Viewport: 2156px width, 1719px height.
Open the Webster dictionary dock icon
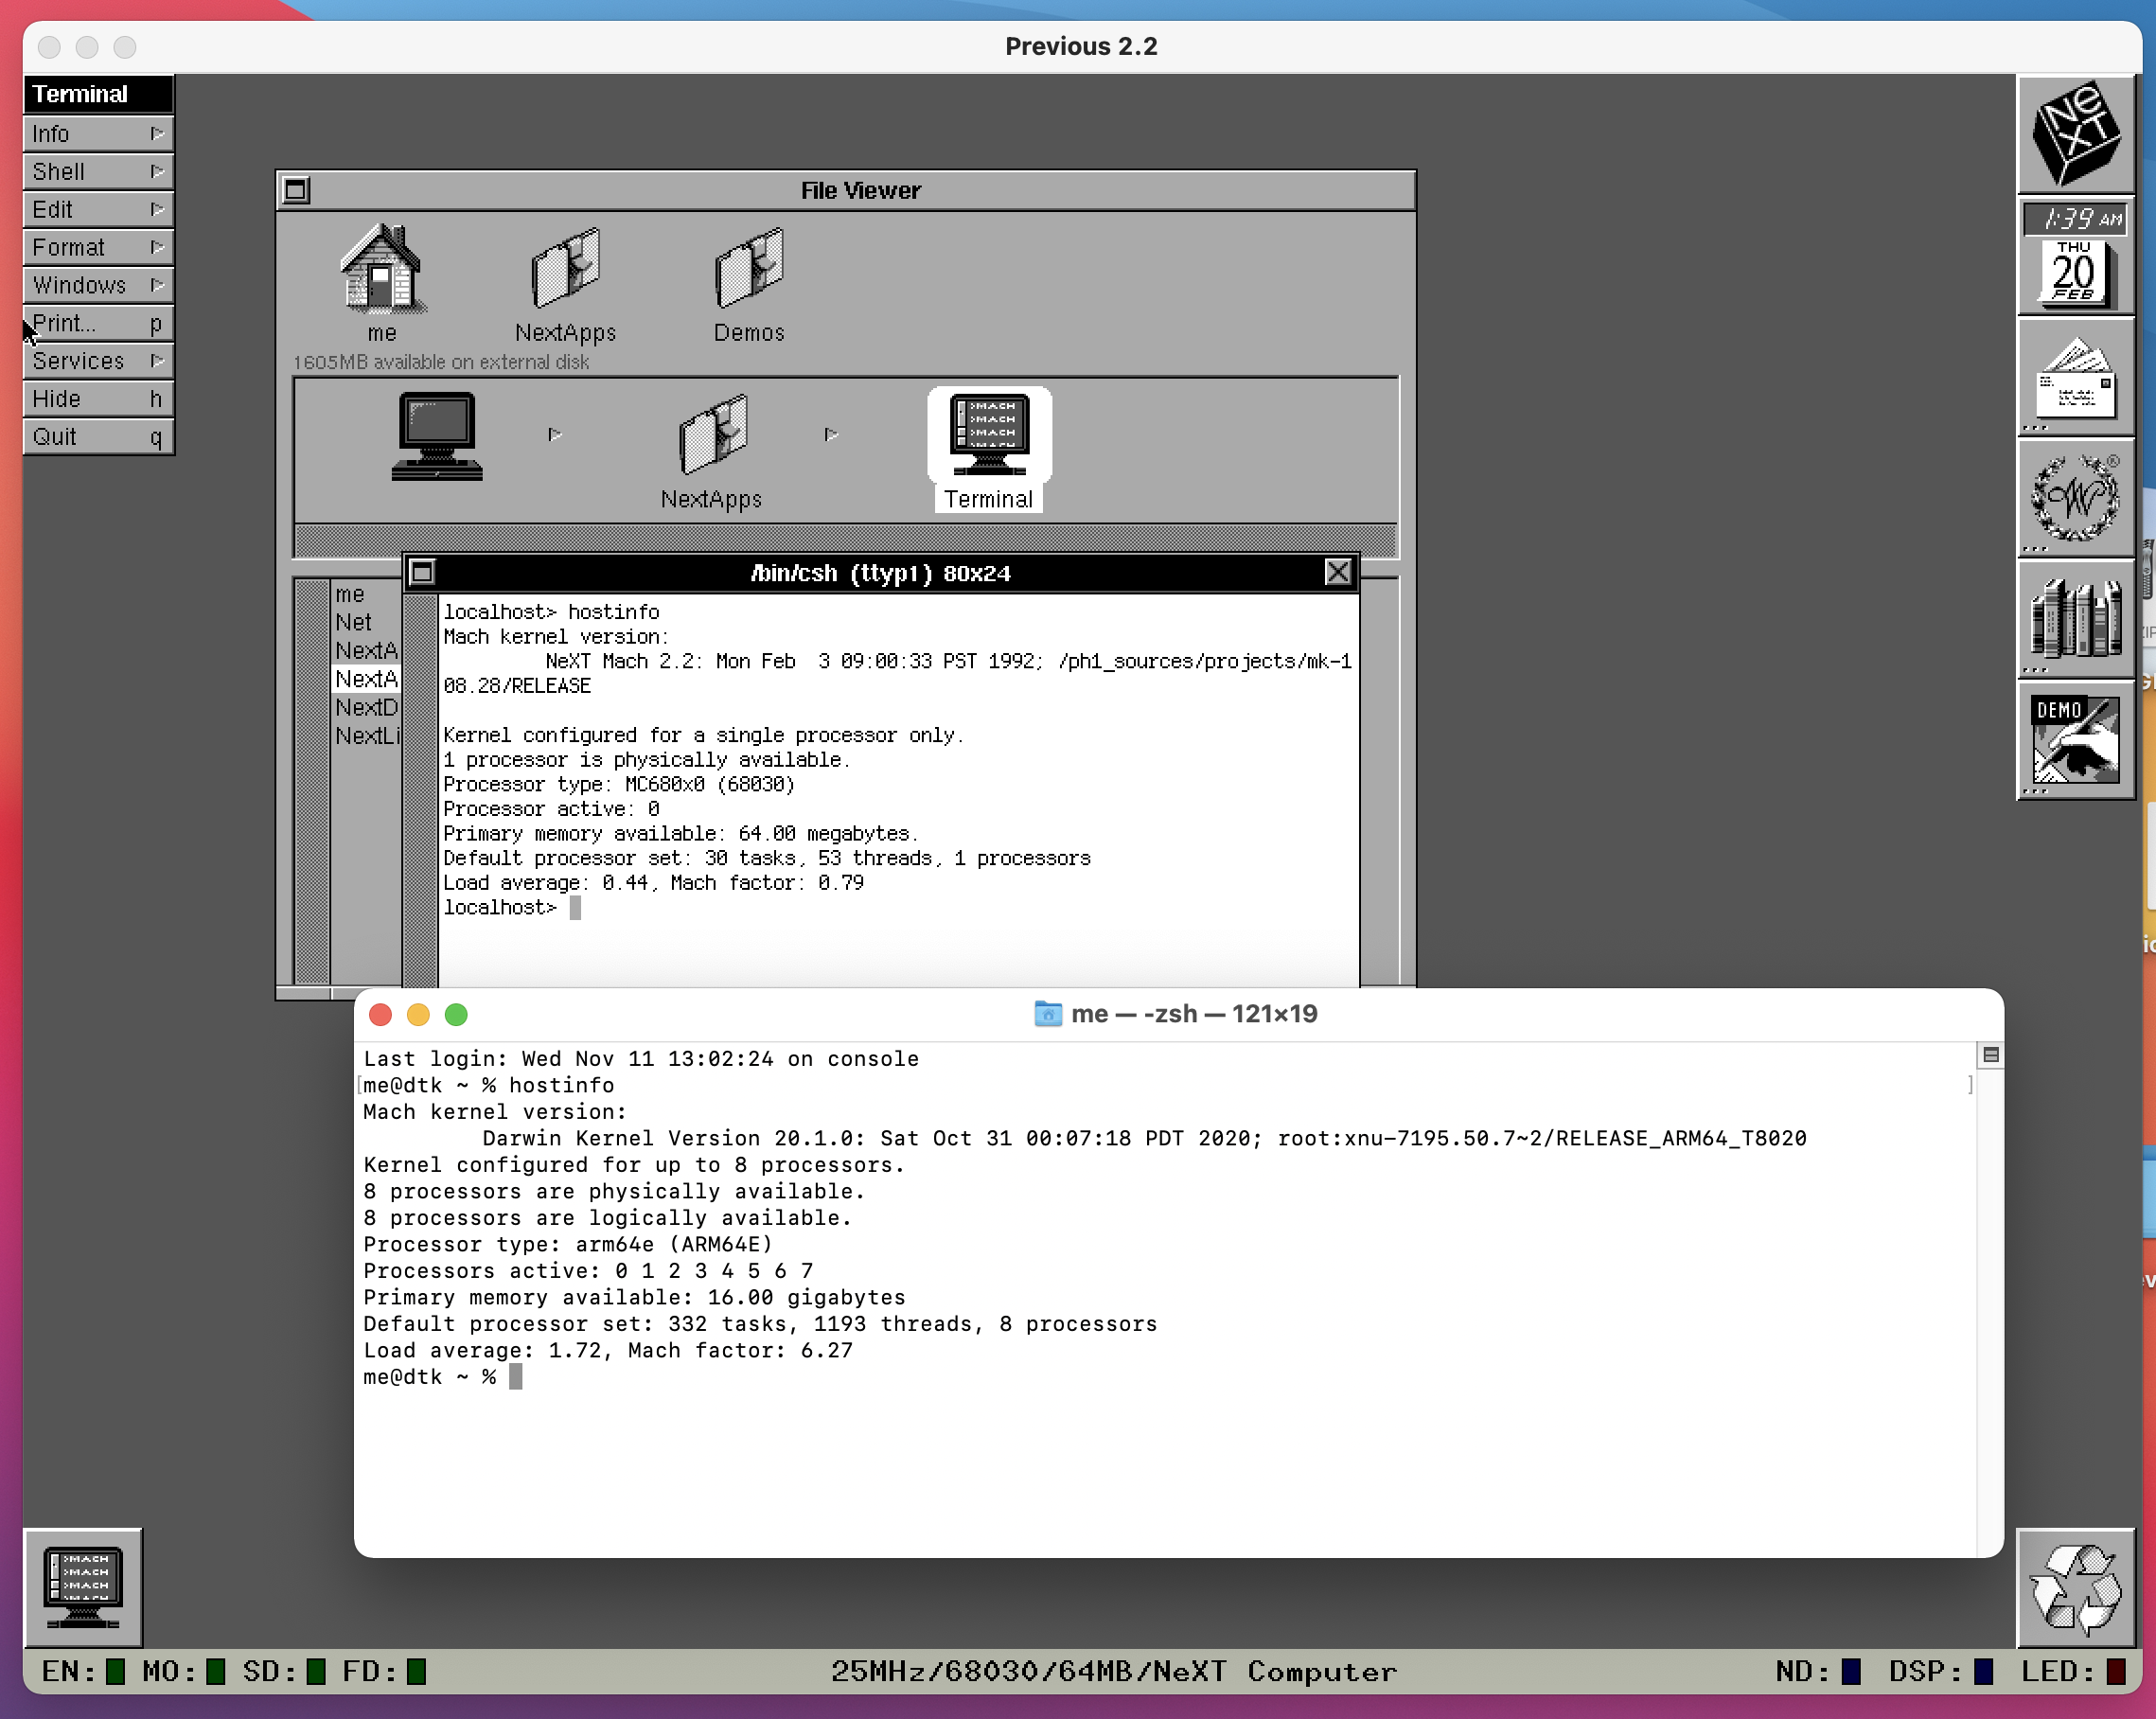[x=2075, y=498]
